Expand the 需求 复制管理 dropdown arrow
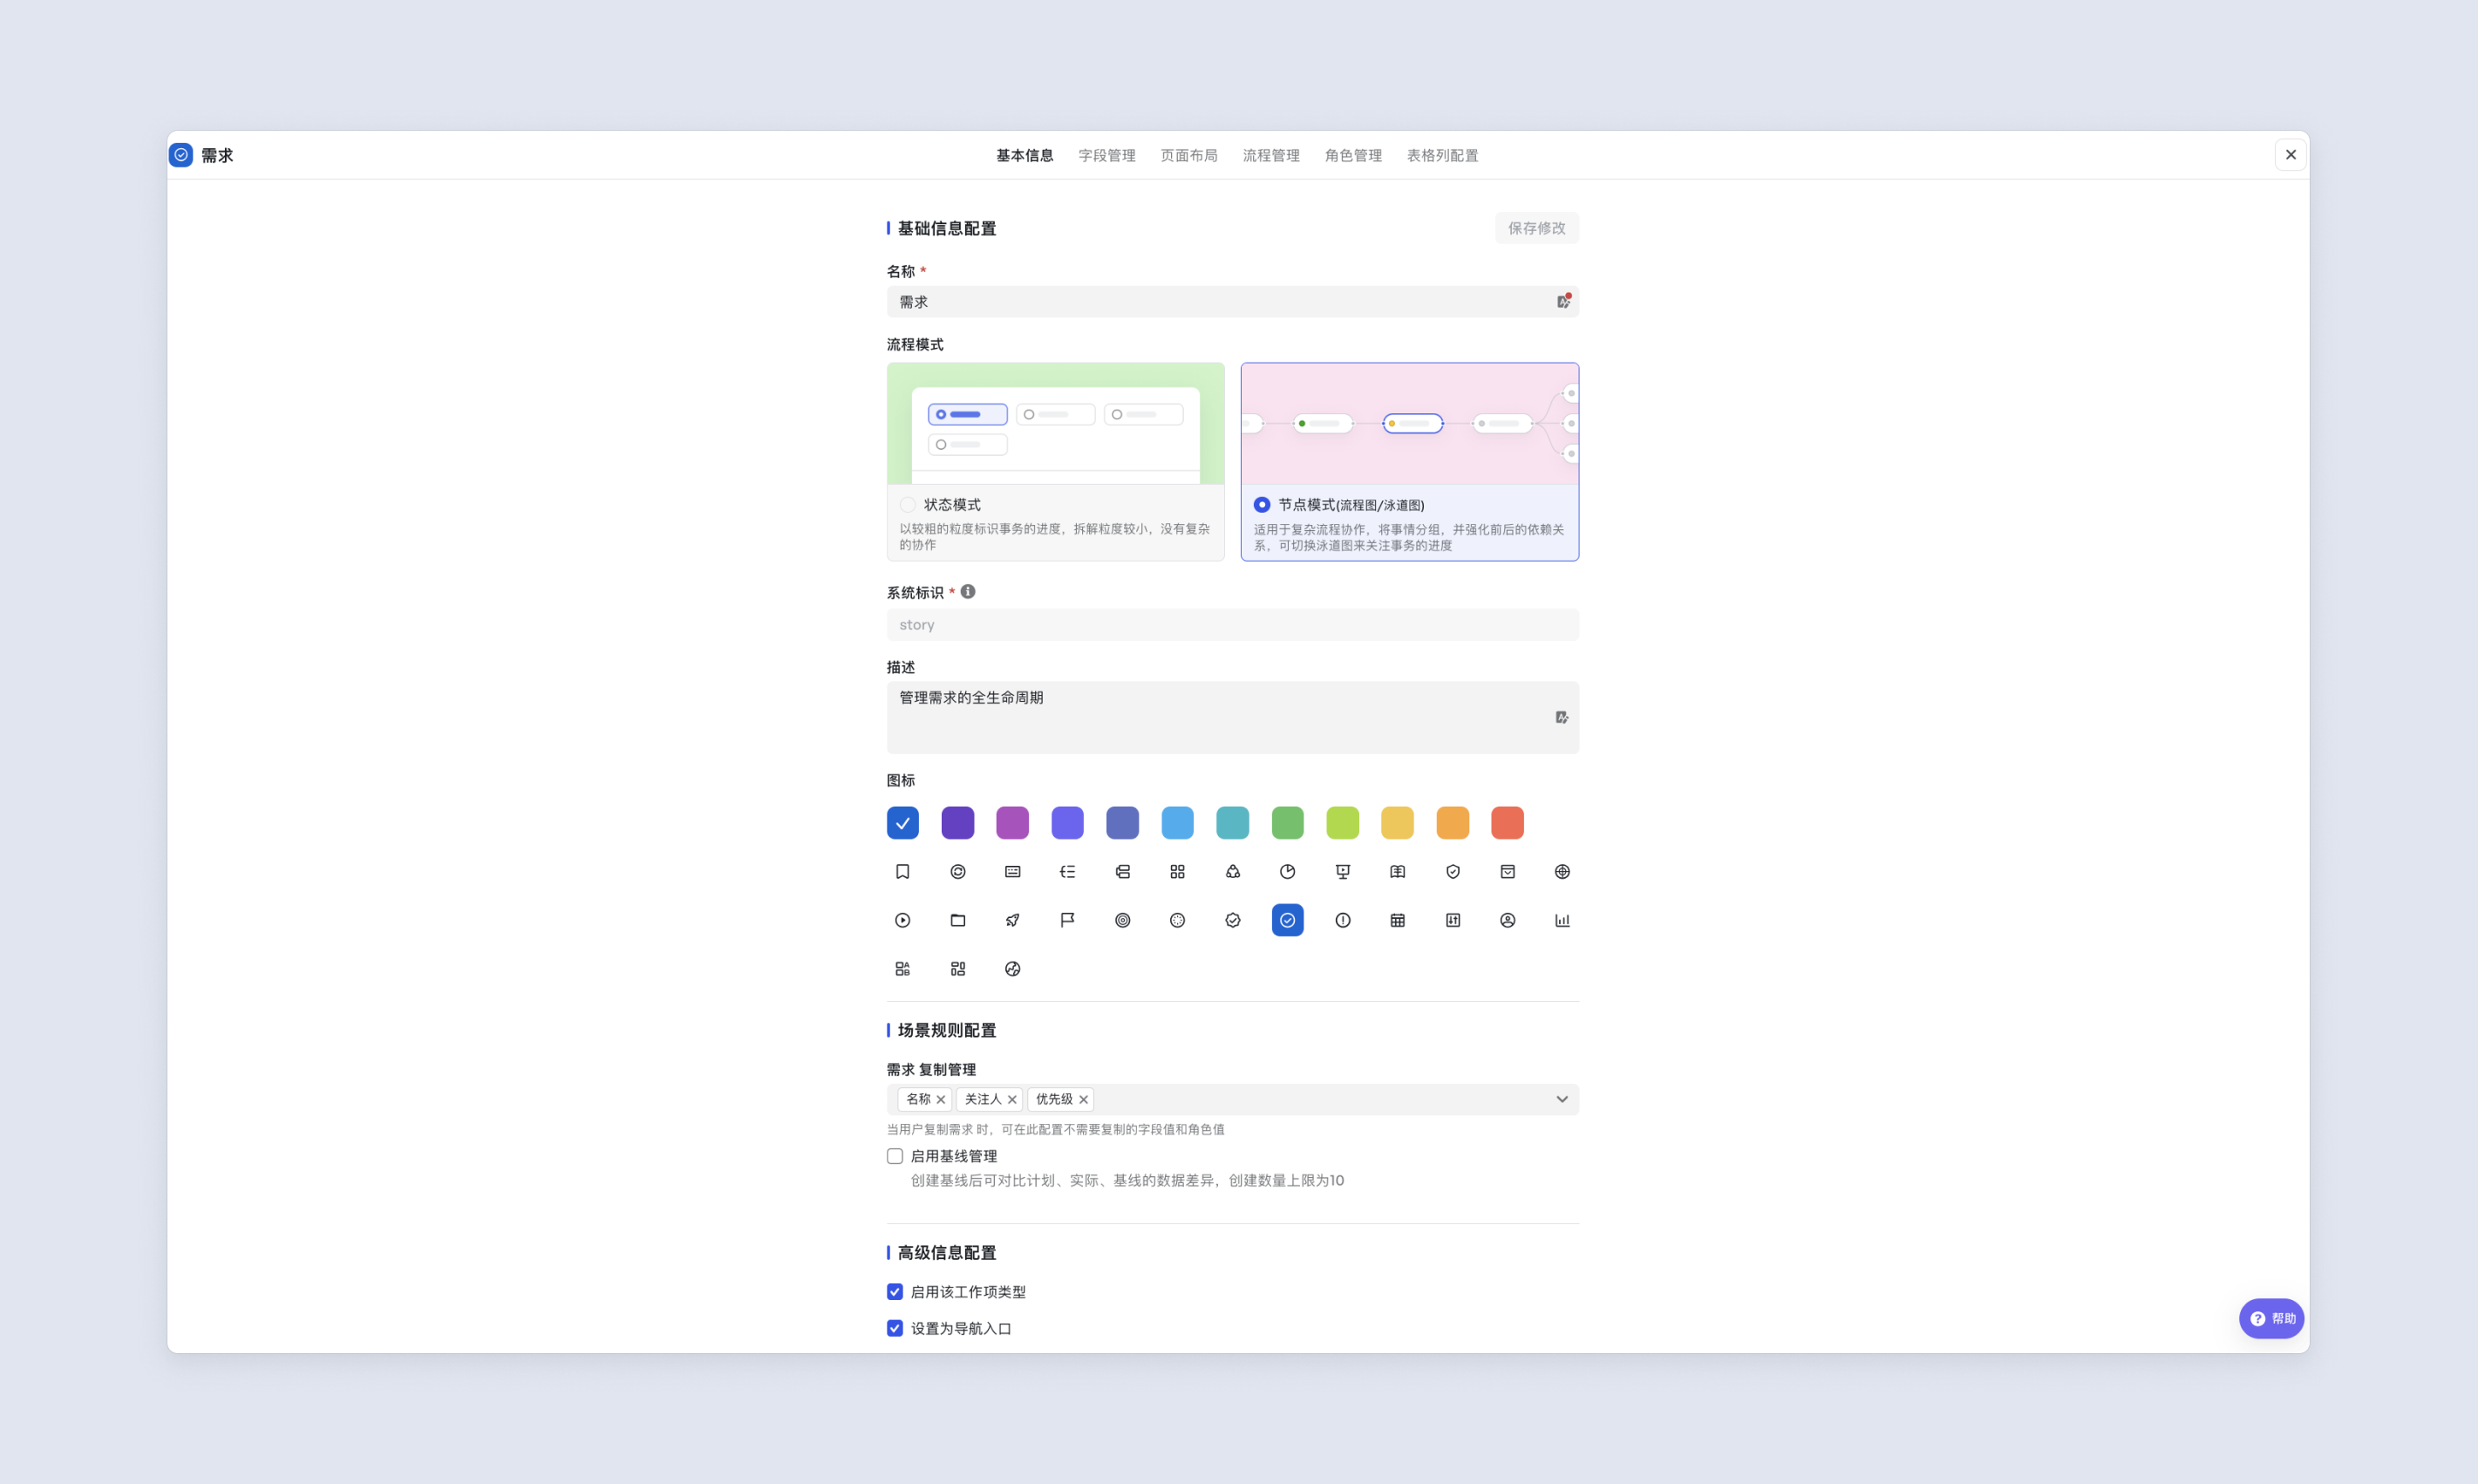This screenshot has height=1484, width=2478. [x=1562, y=1099]
